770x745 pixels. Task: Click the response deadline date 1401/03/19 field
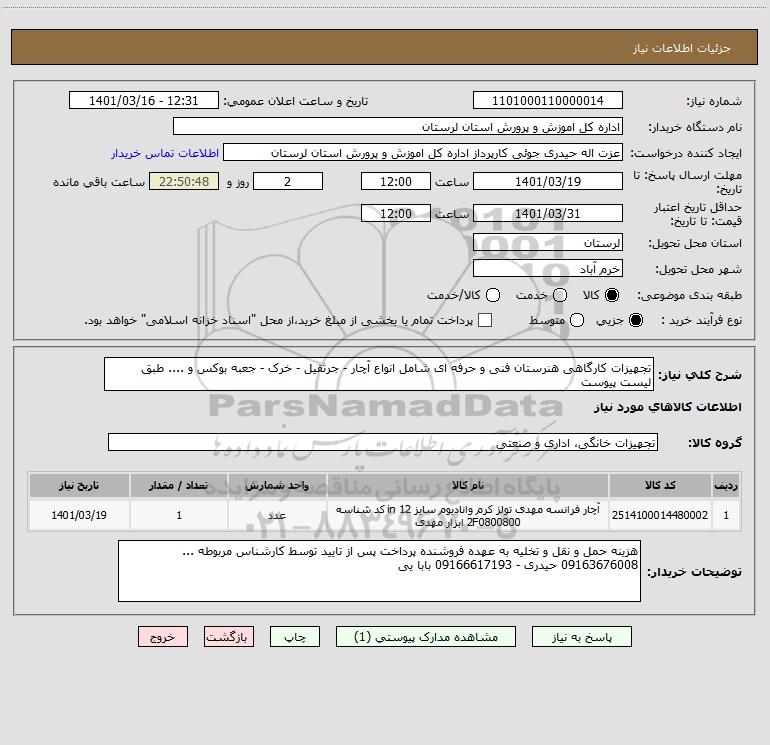pos(548,181)
